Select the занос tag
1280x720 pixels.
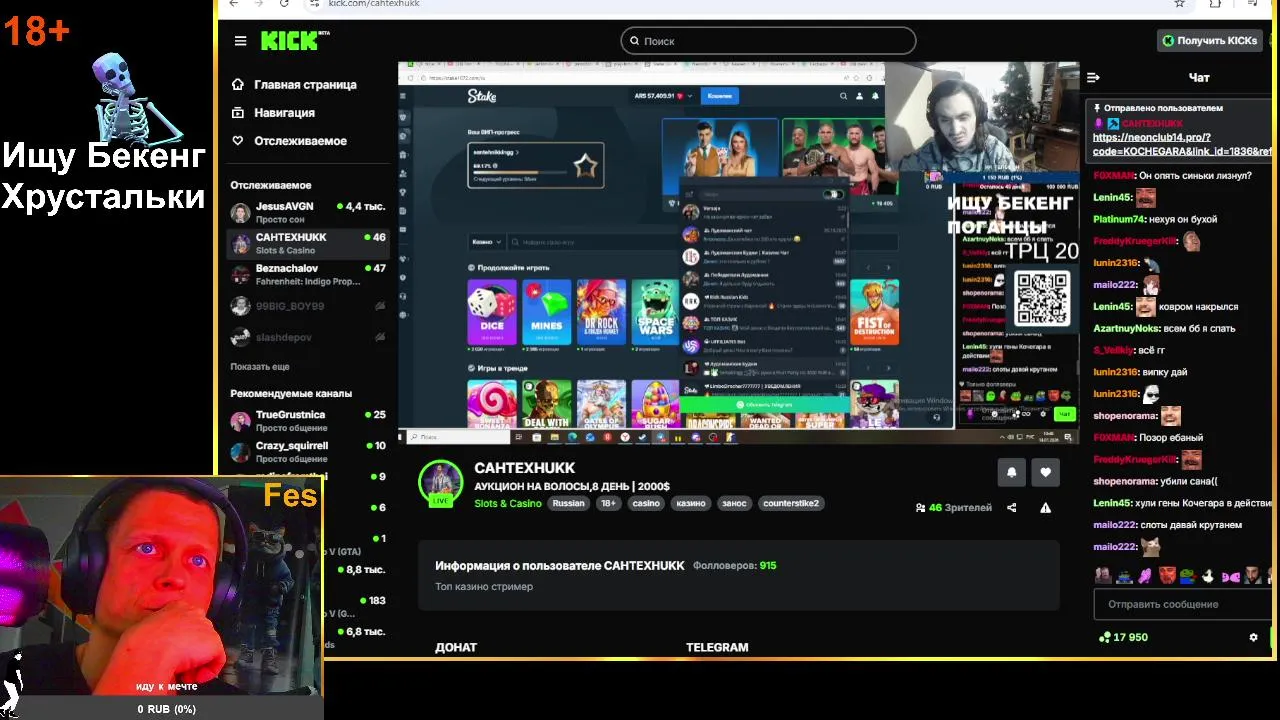734,503
